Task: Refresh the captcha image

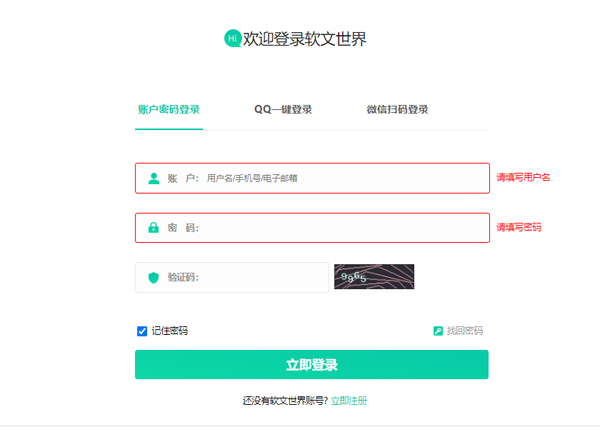Action: click(374, 277)
